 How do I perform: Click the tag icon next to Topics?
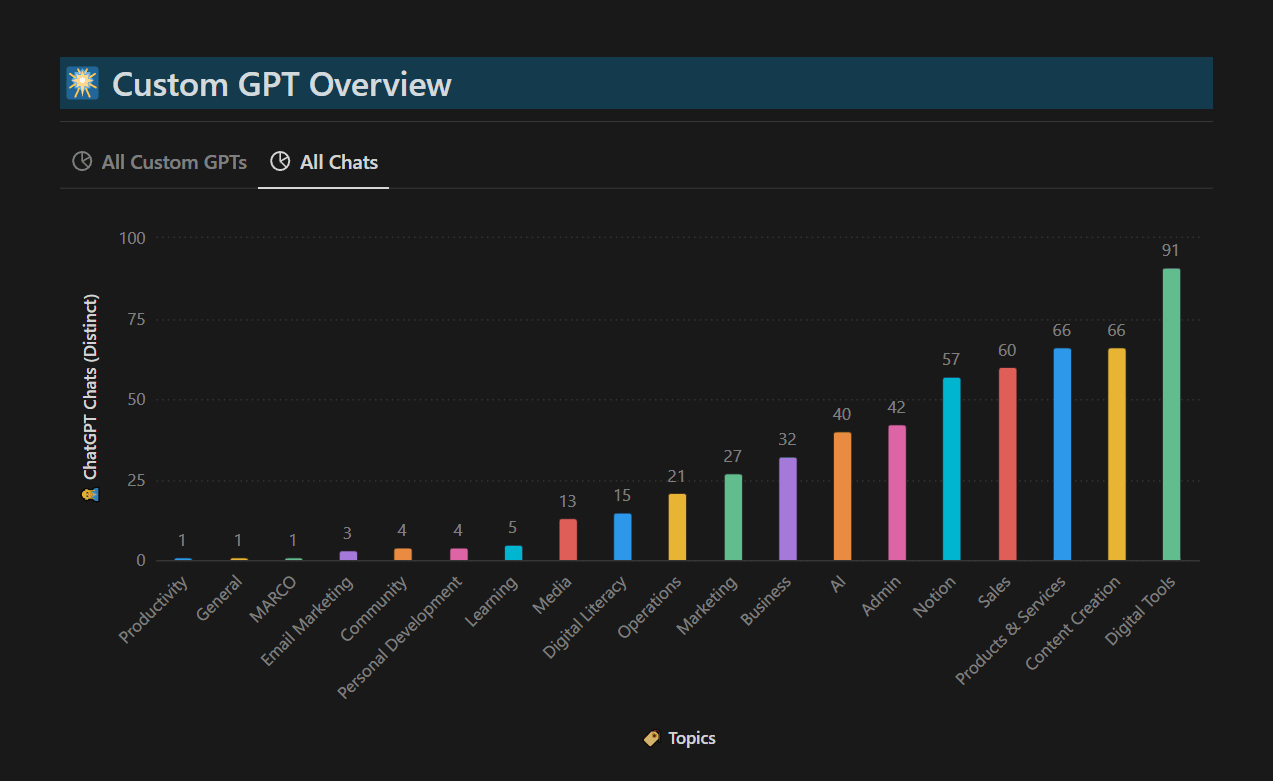(x=651, y=739)
